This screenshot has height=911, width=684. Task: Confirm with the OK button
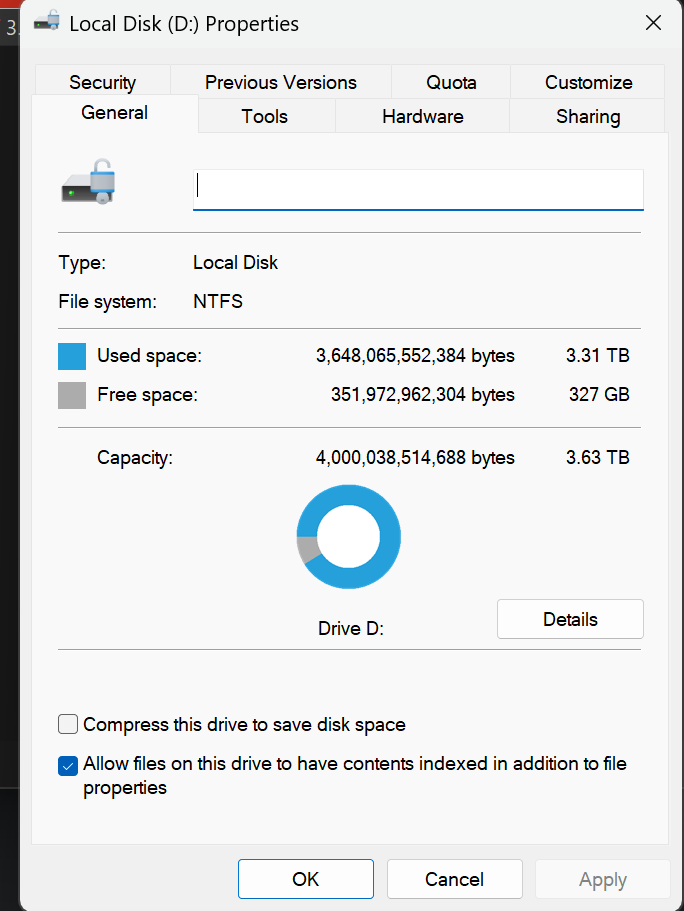pos(306,879)
